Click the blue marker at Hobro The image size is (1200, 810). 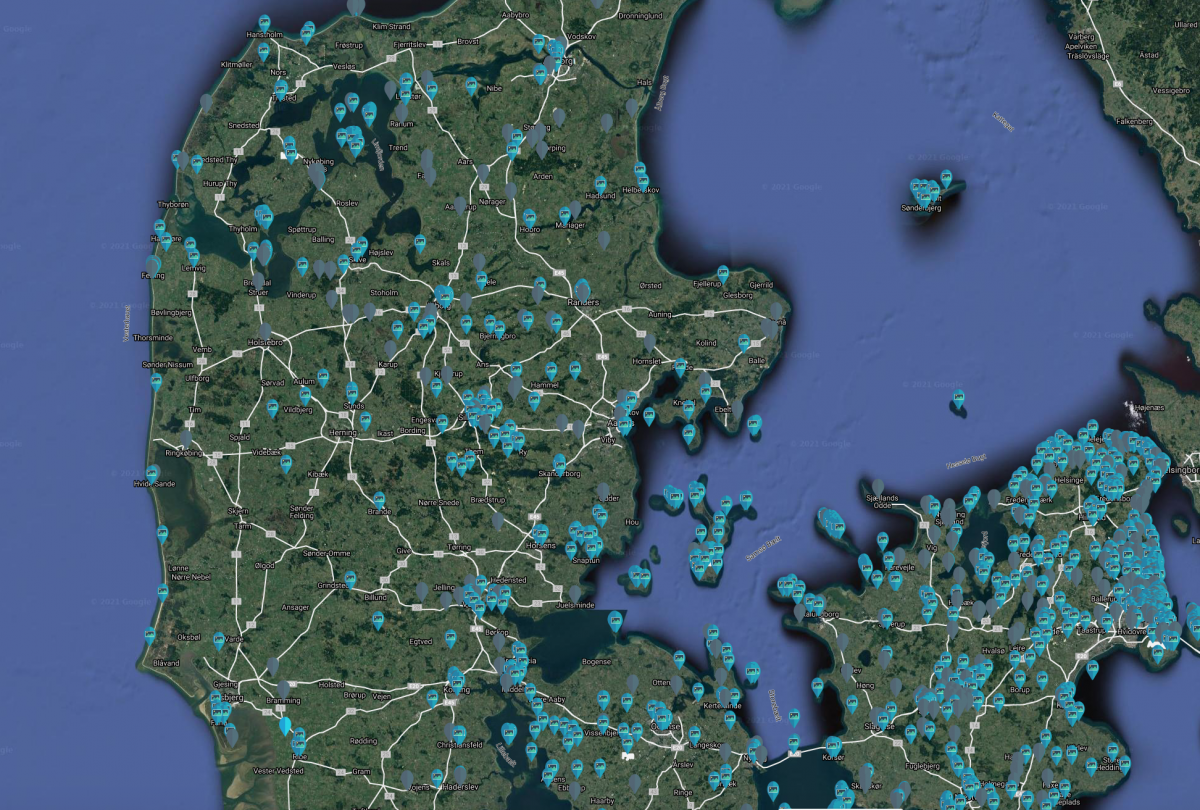click(x=529, y=218)
